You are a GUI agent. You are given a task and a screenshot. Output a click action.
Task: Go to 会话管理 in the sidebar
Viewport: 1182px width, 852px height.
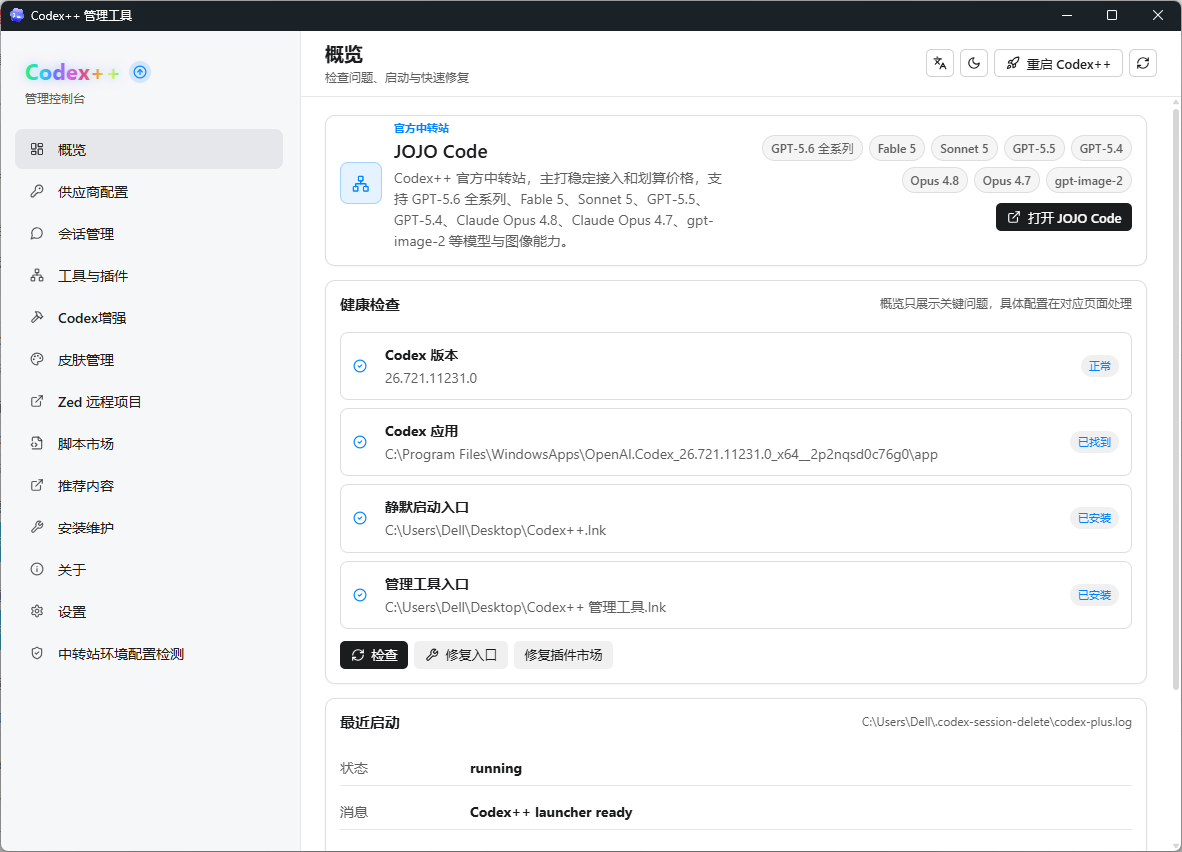[x=149, y=234]
